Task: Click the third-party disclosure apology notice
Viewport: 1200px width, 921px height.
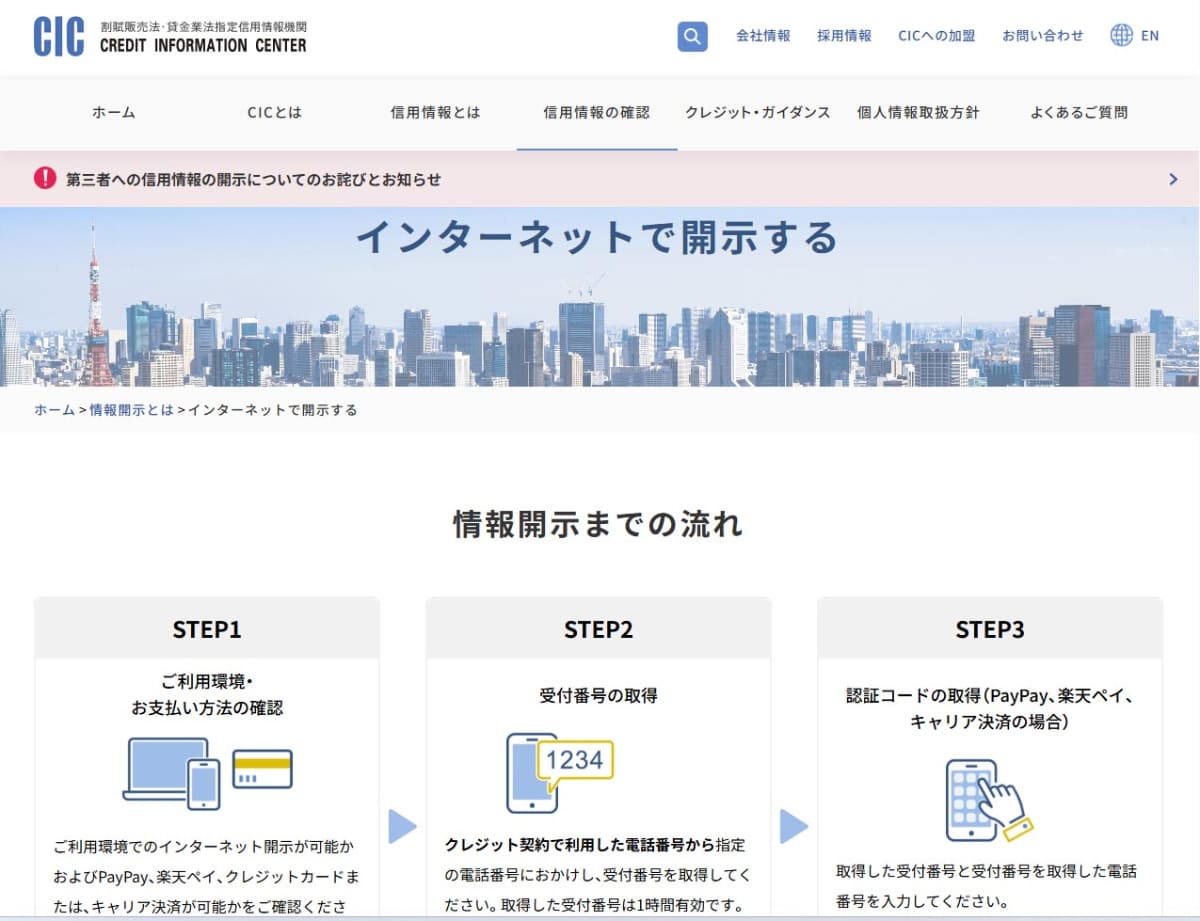Action: tap(256, 179)
